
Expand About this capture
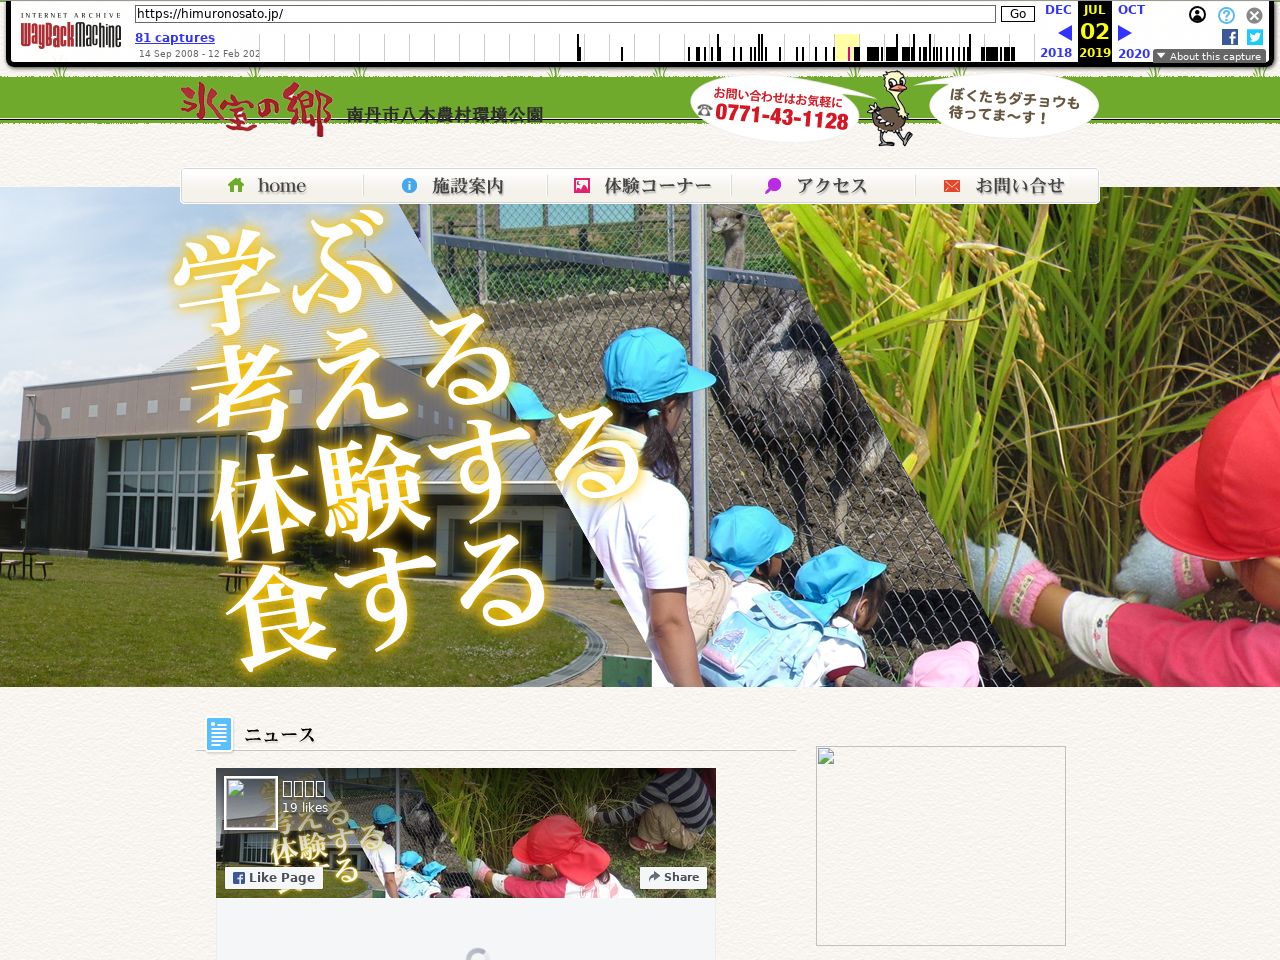[1209, 56]
